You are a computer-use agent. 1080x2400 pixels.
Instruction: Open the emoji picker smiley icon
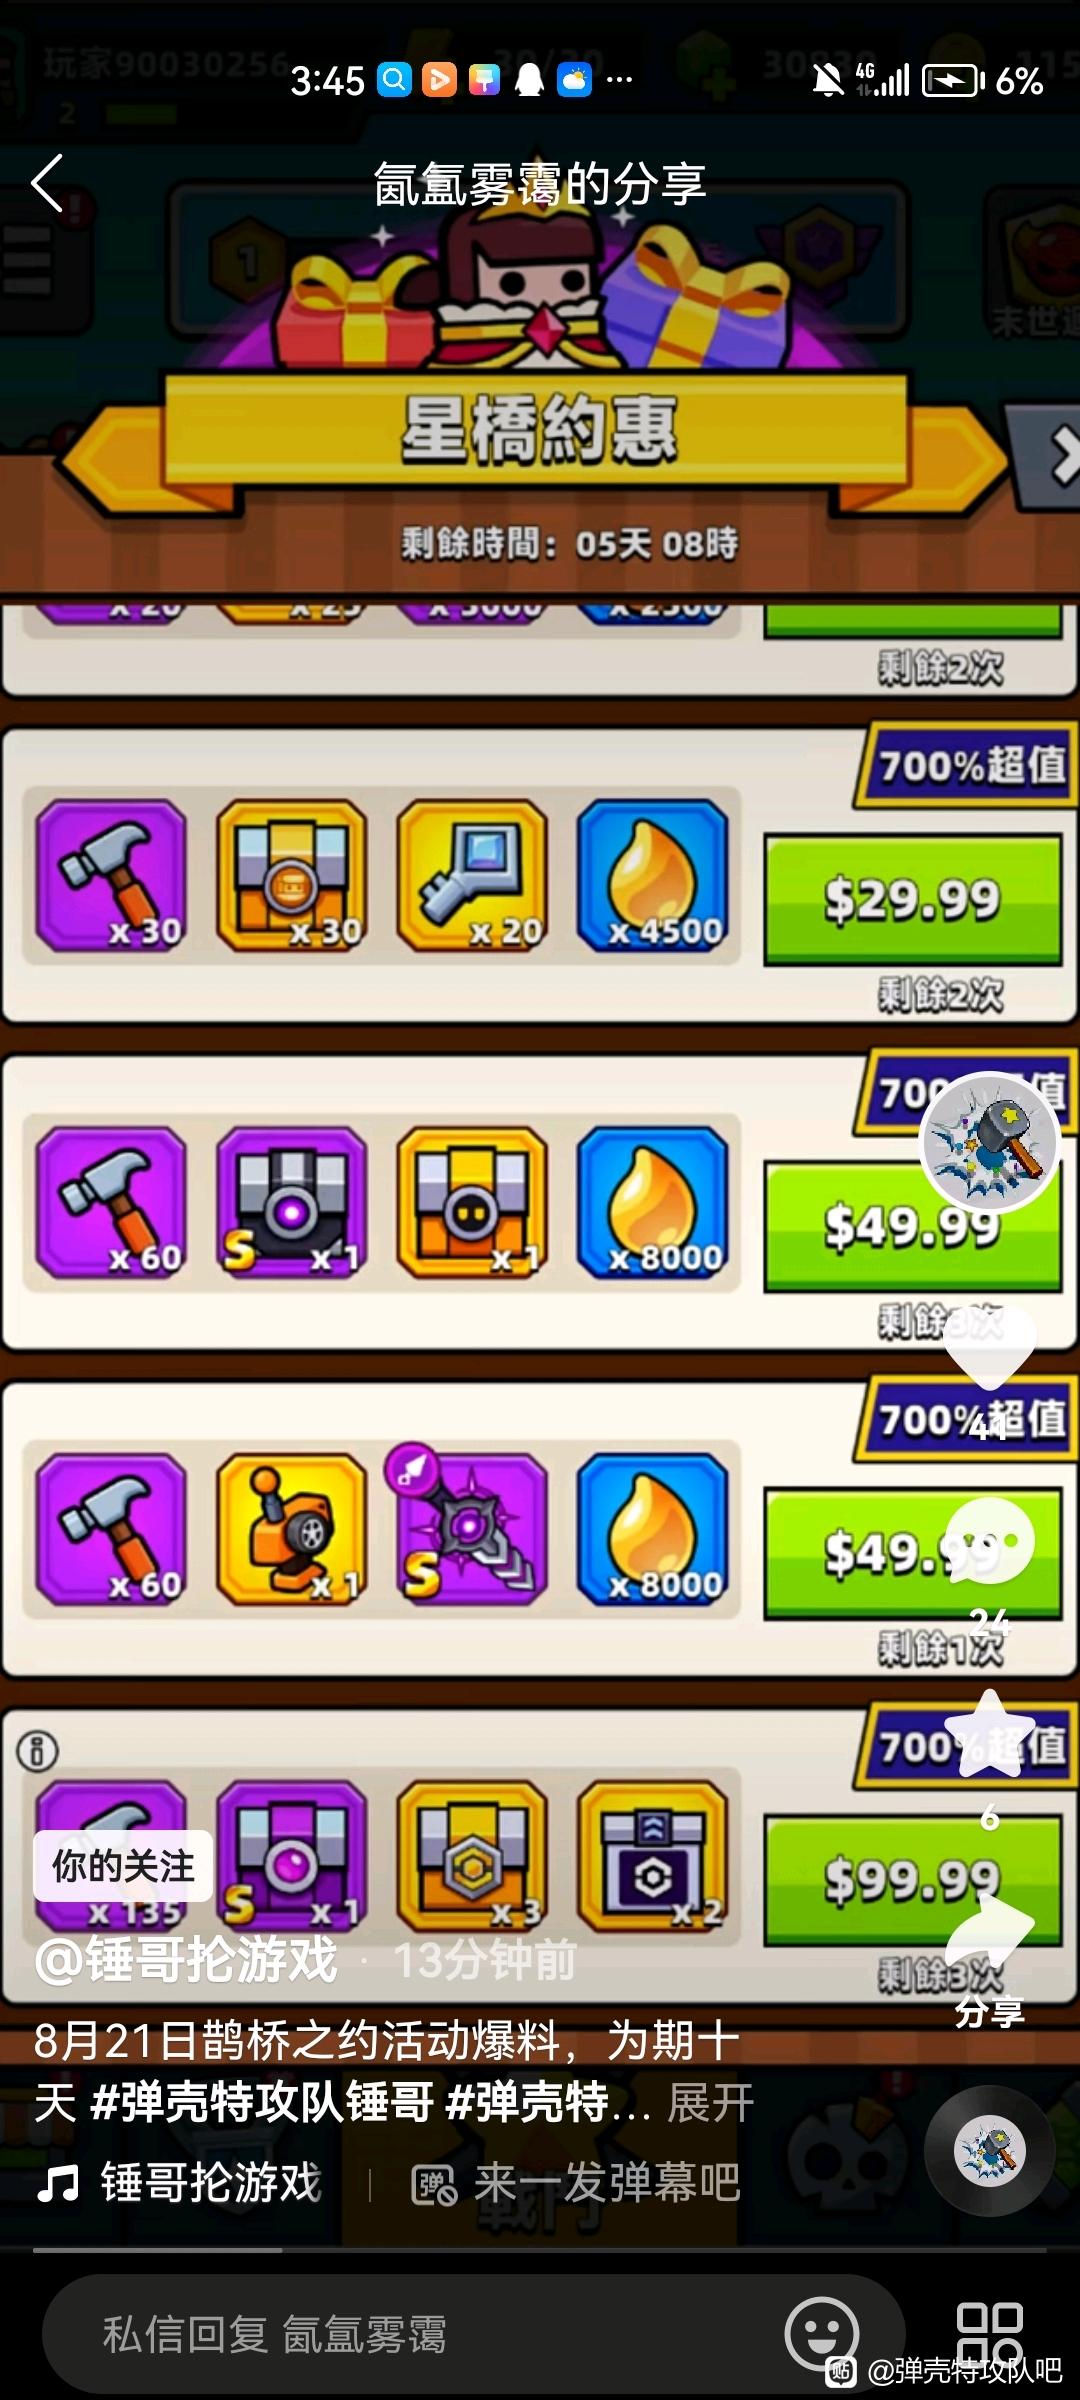822,2334
